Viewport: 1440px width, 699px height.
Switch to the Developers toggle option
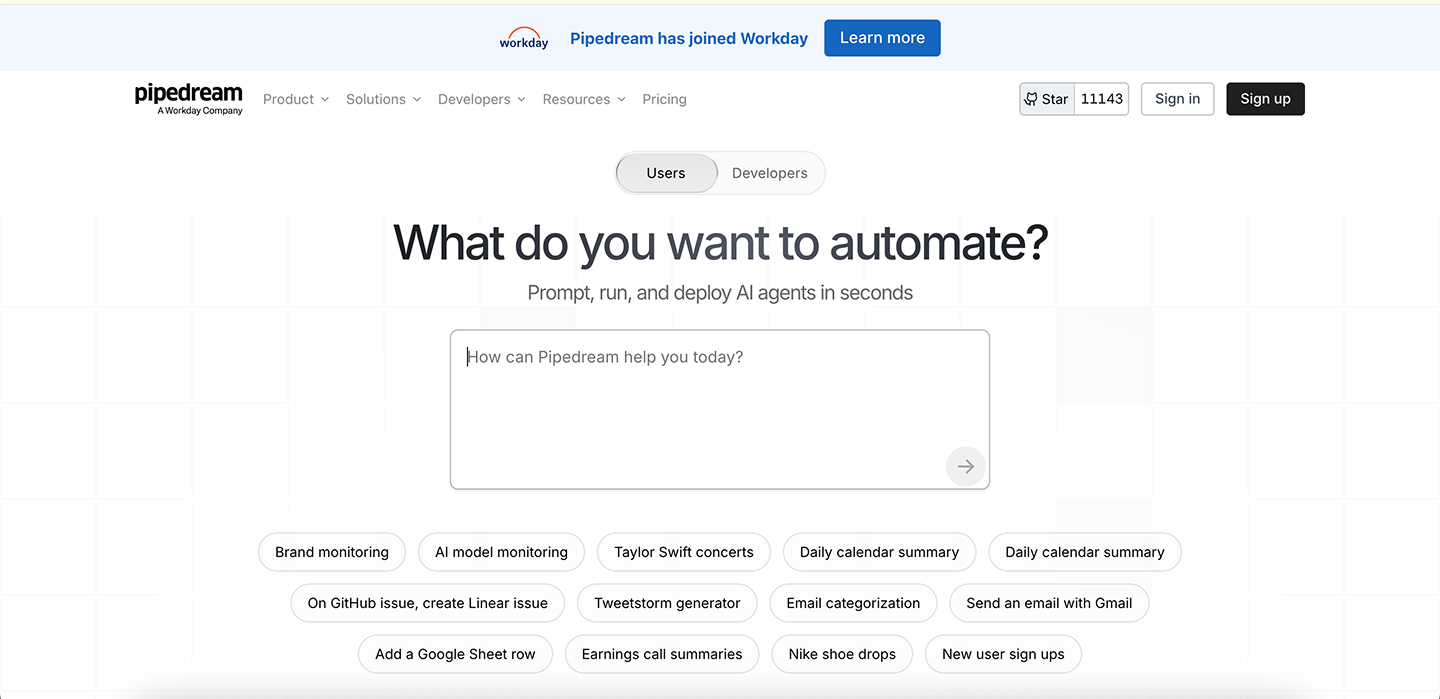[x=769, y=173]
